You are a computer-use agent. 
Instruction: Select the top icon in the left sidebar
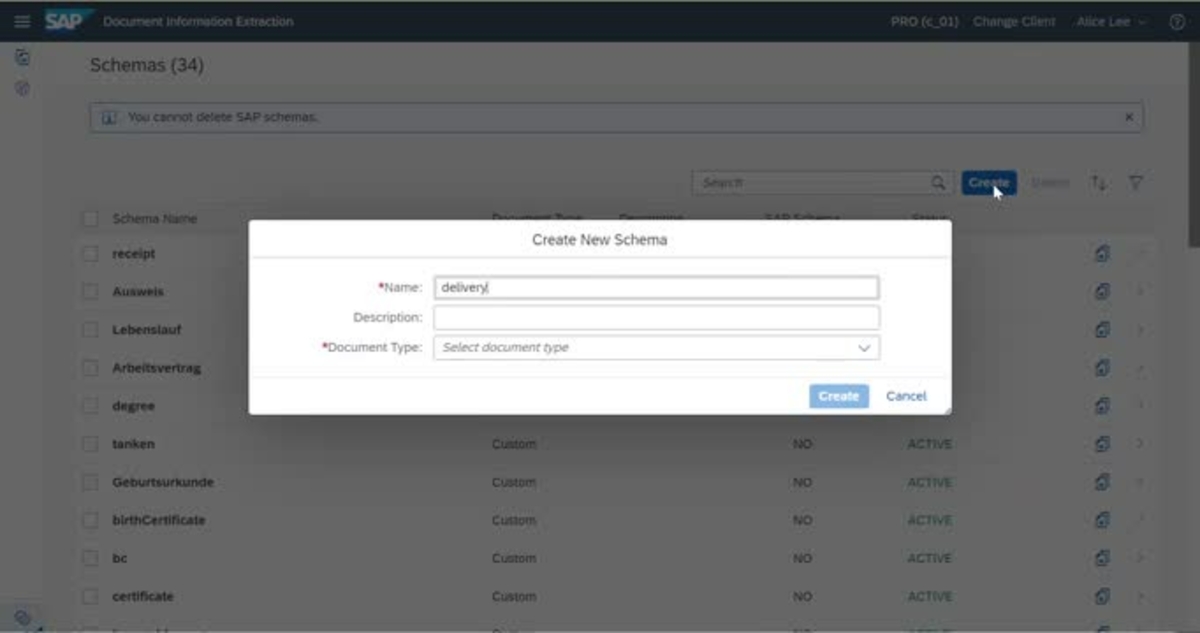pyautogui.click(x=24, y=55)
